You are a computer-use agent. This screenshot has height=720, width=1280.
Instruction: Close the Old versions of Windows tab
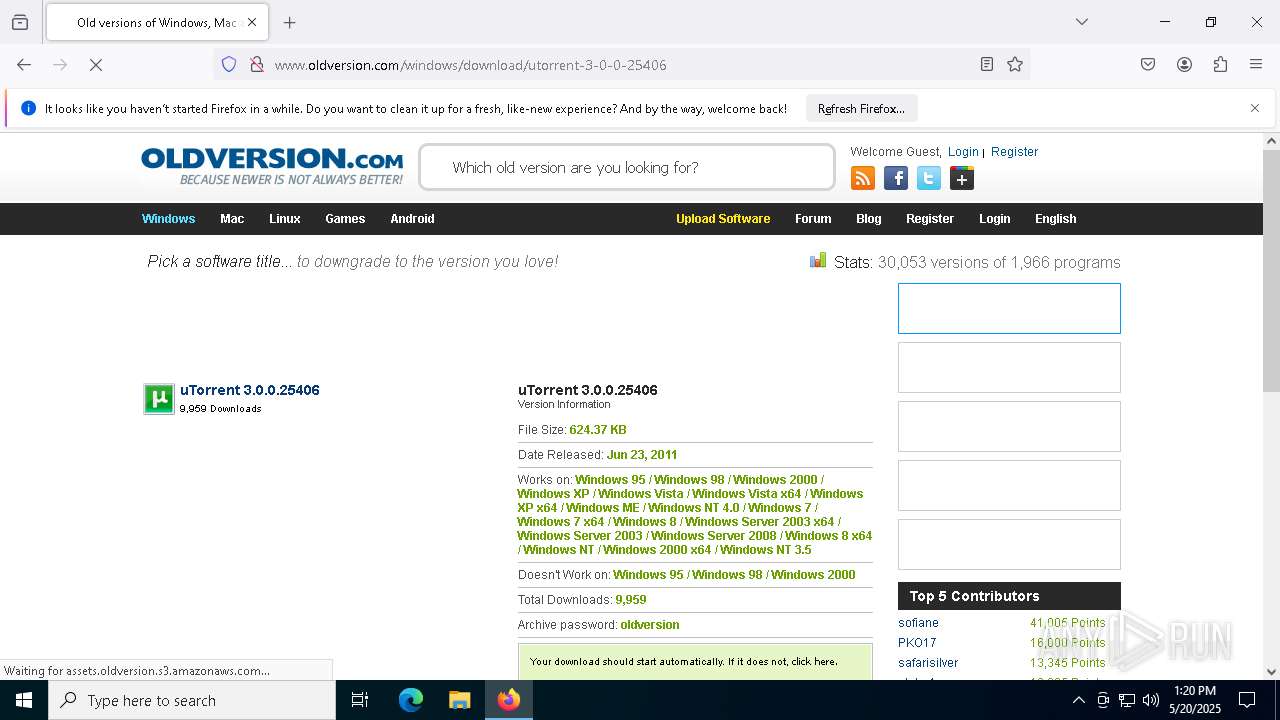[x=252, y=22]
